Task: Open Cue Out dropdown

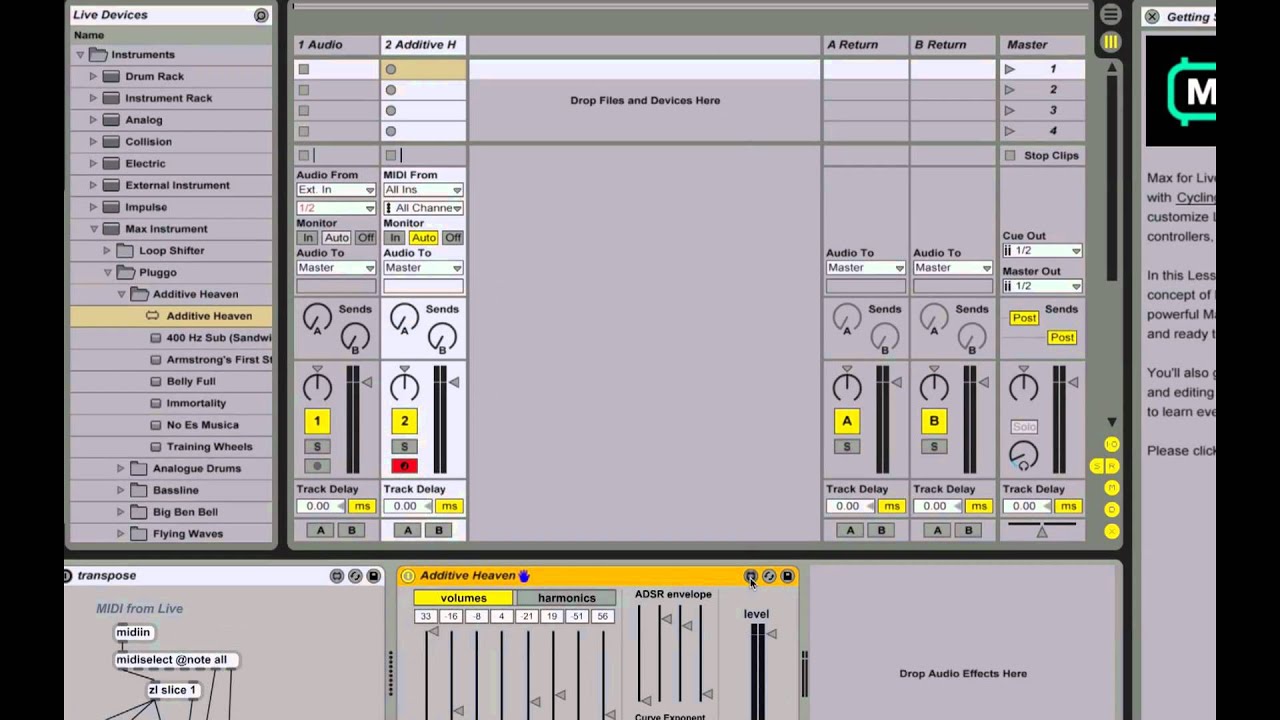Action: point(1042,251)
